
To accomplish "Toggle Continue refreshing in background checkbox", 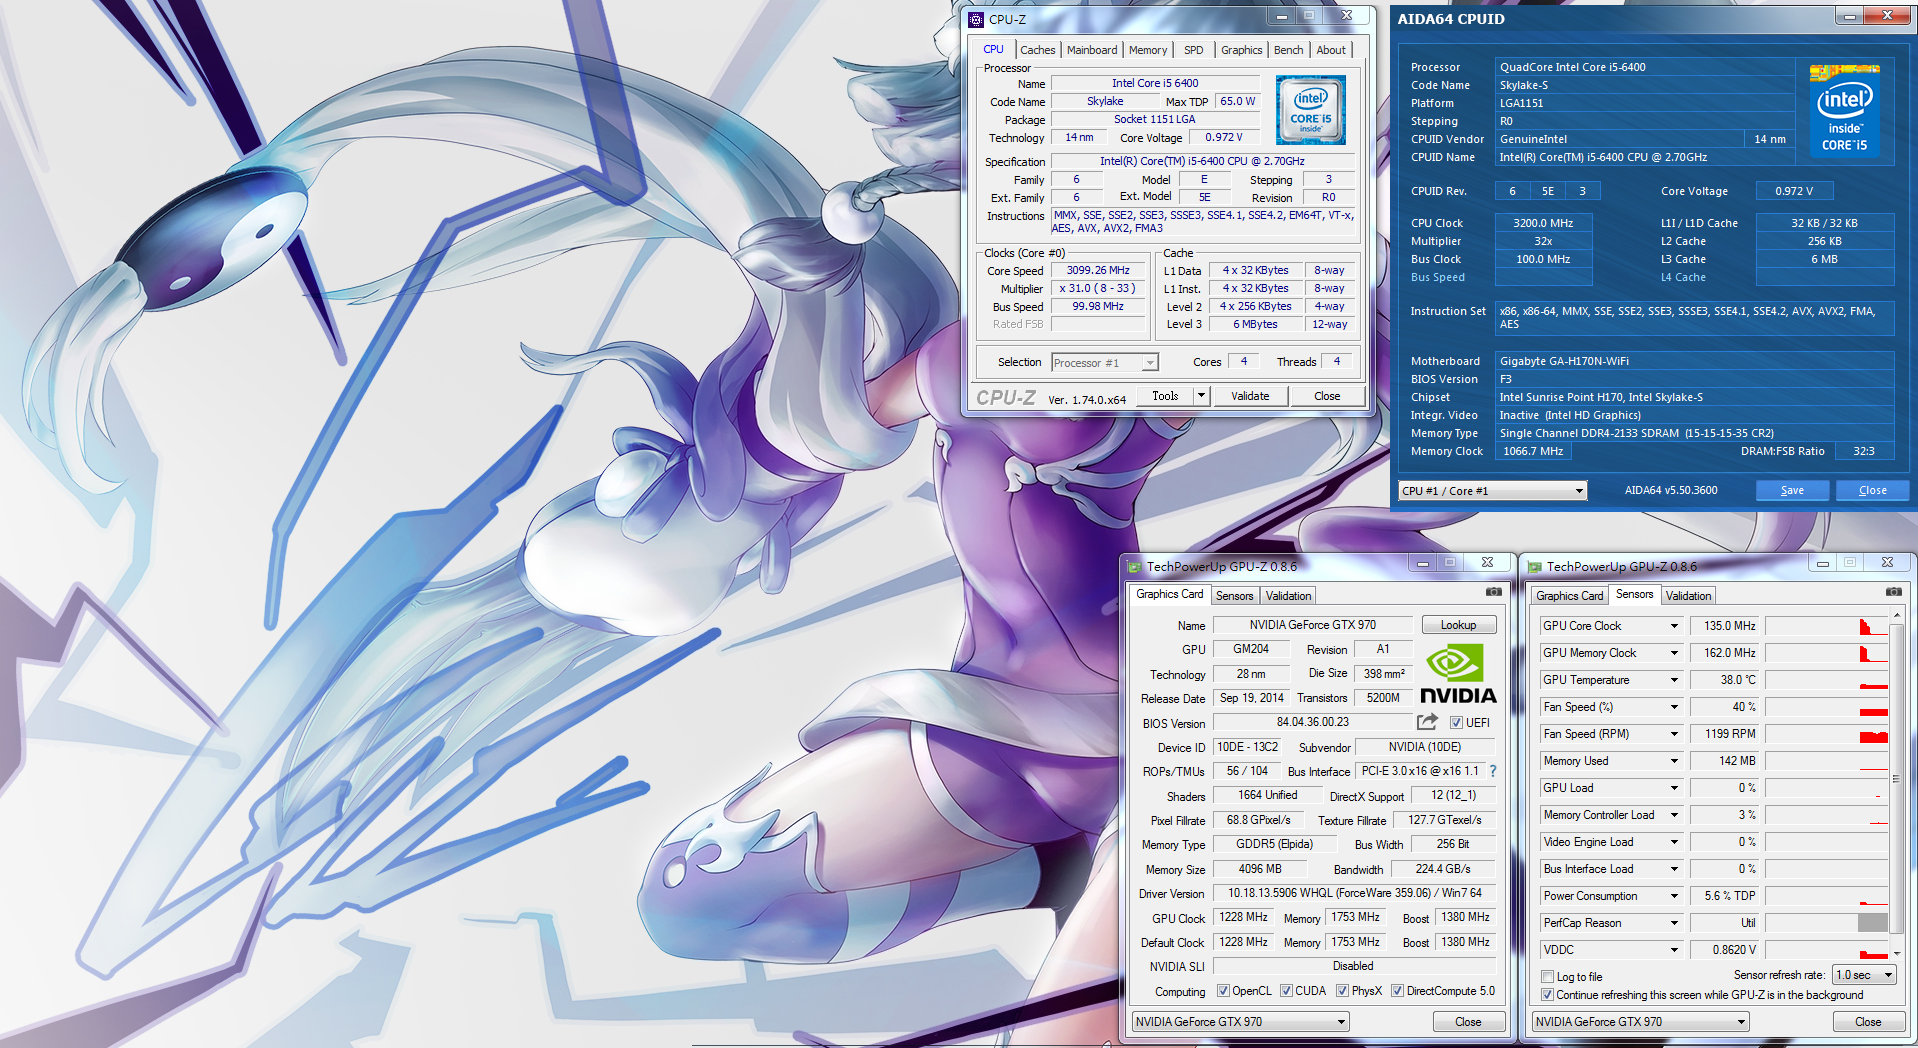I will [1548, 995].
